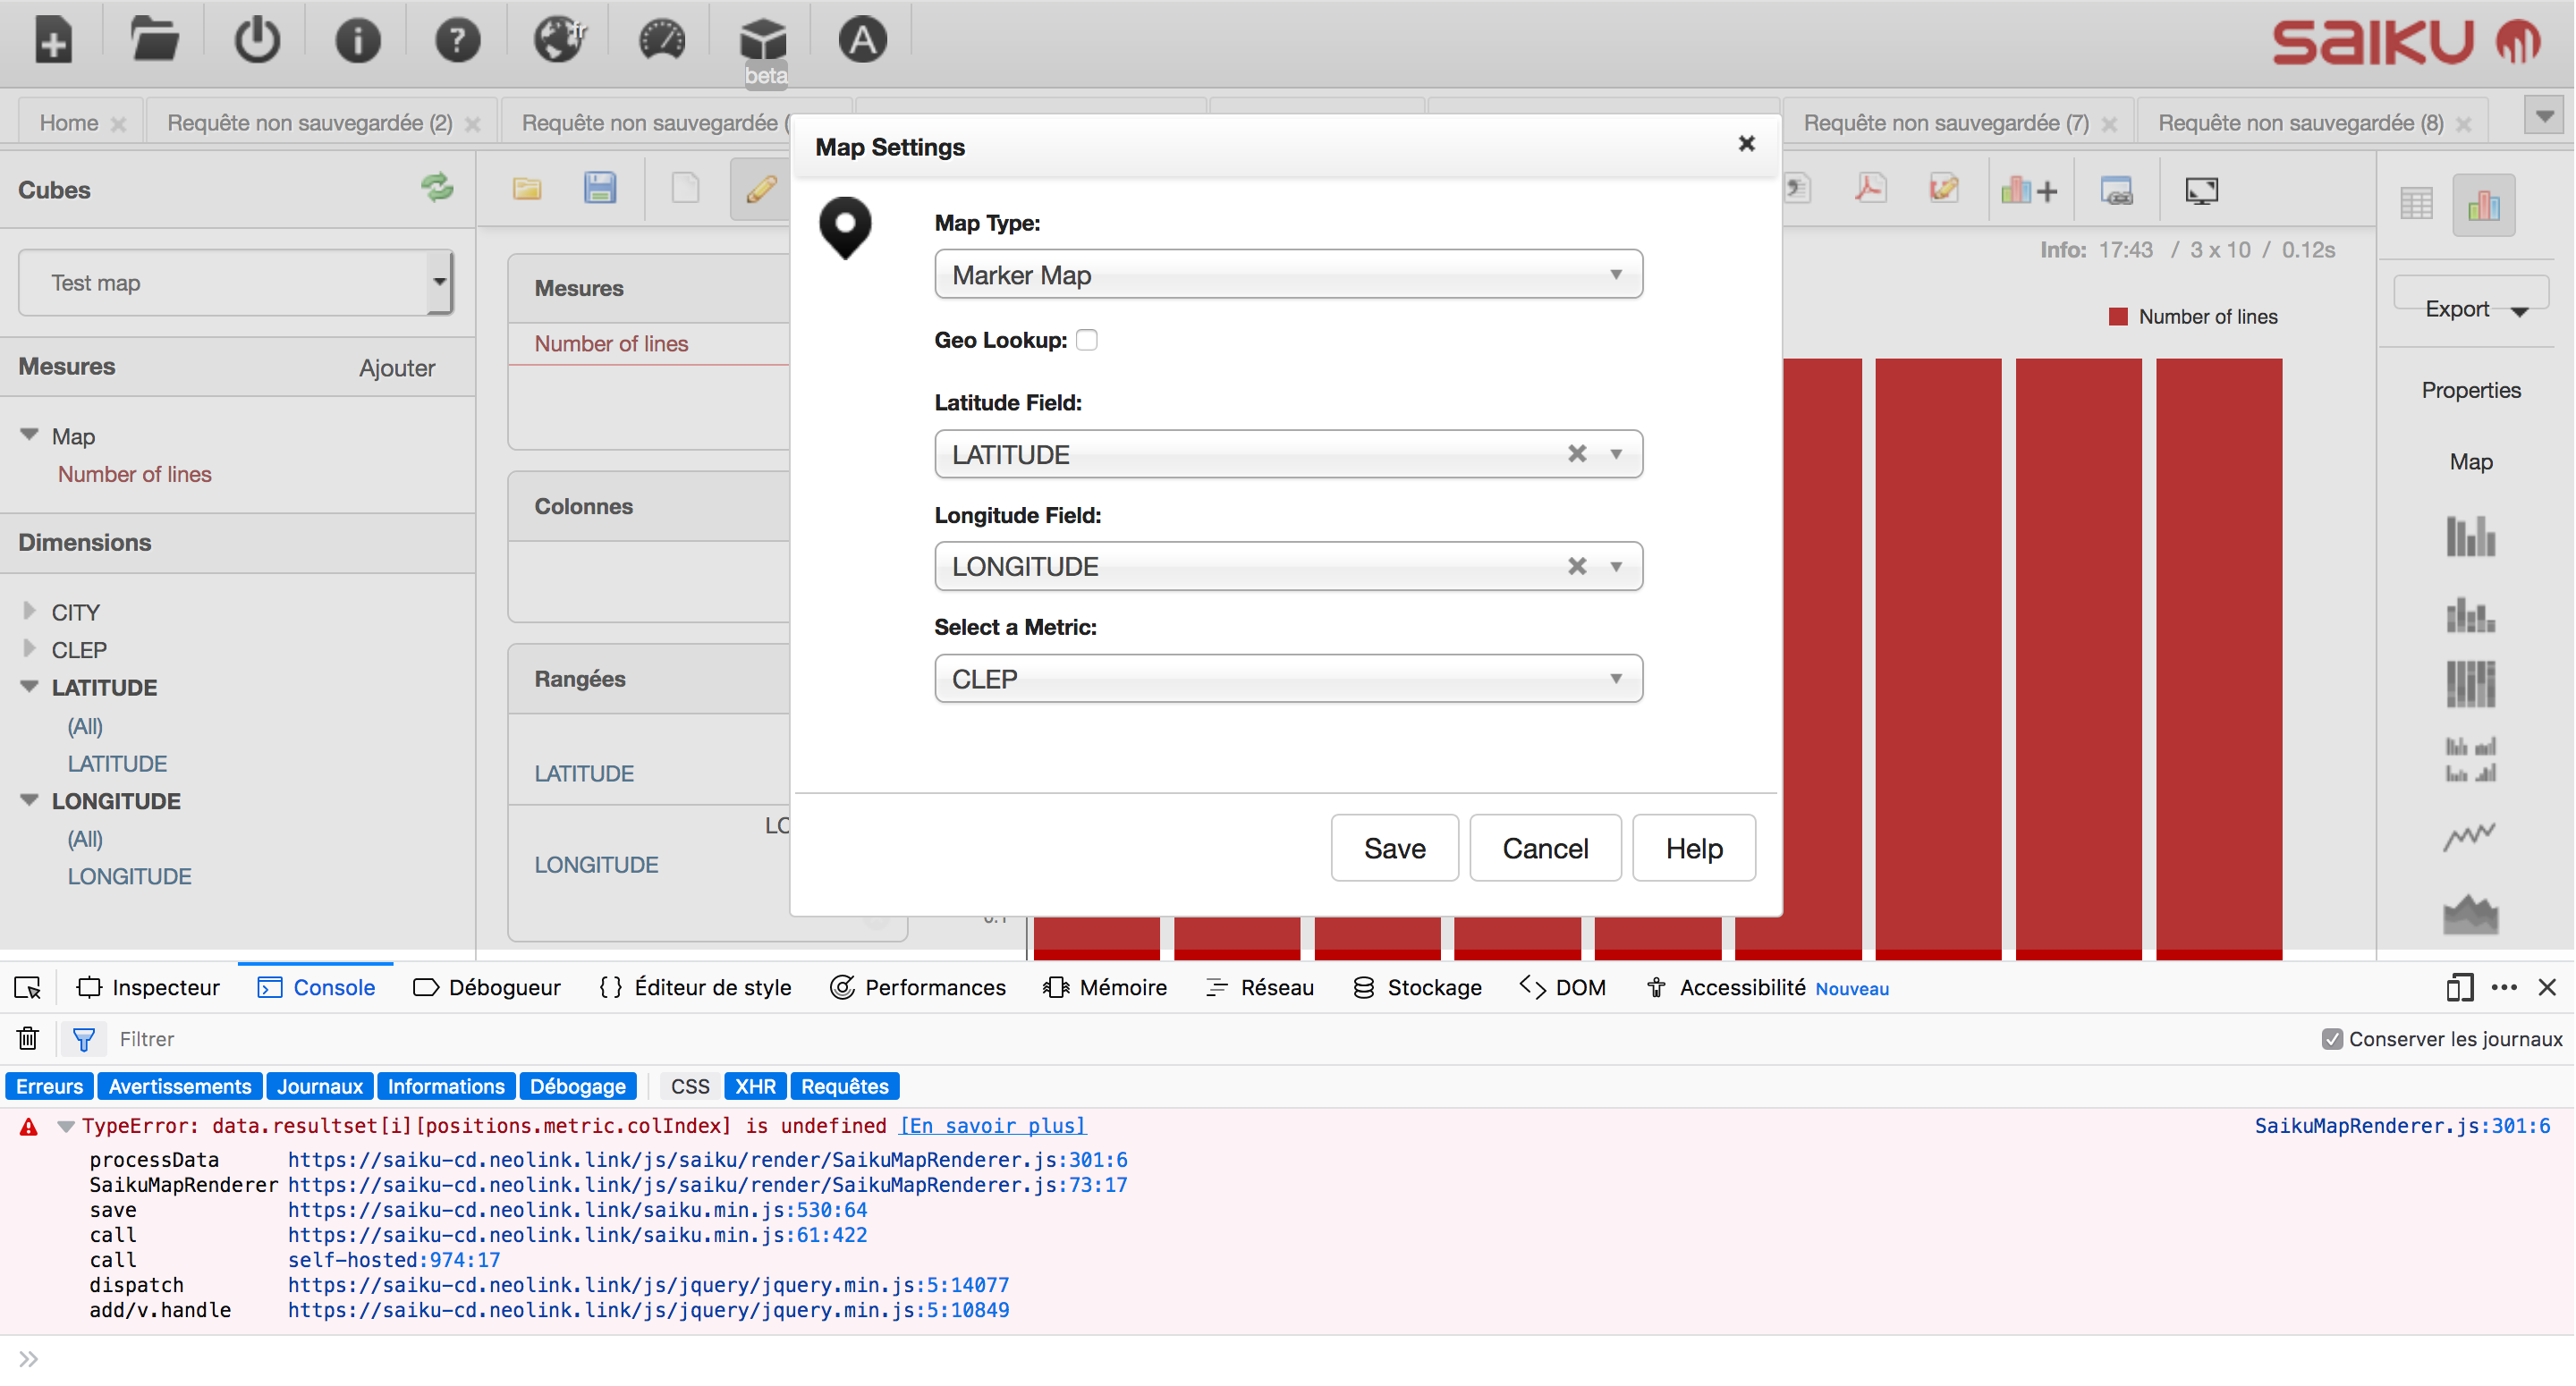
Task: Toggle the XHR console filter
Action: (x=755, y=1086)
